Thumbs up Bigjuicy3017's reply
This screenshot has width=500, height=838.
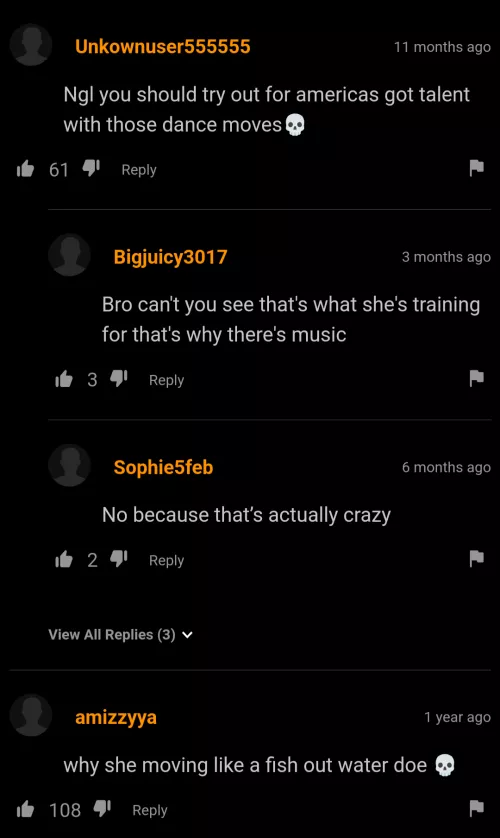pyautogui.click(x=64, y=379)
